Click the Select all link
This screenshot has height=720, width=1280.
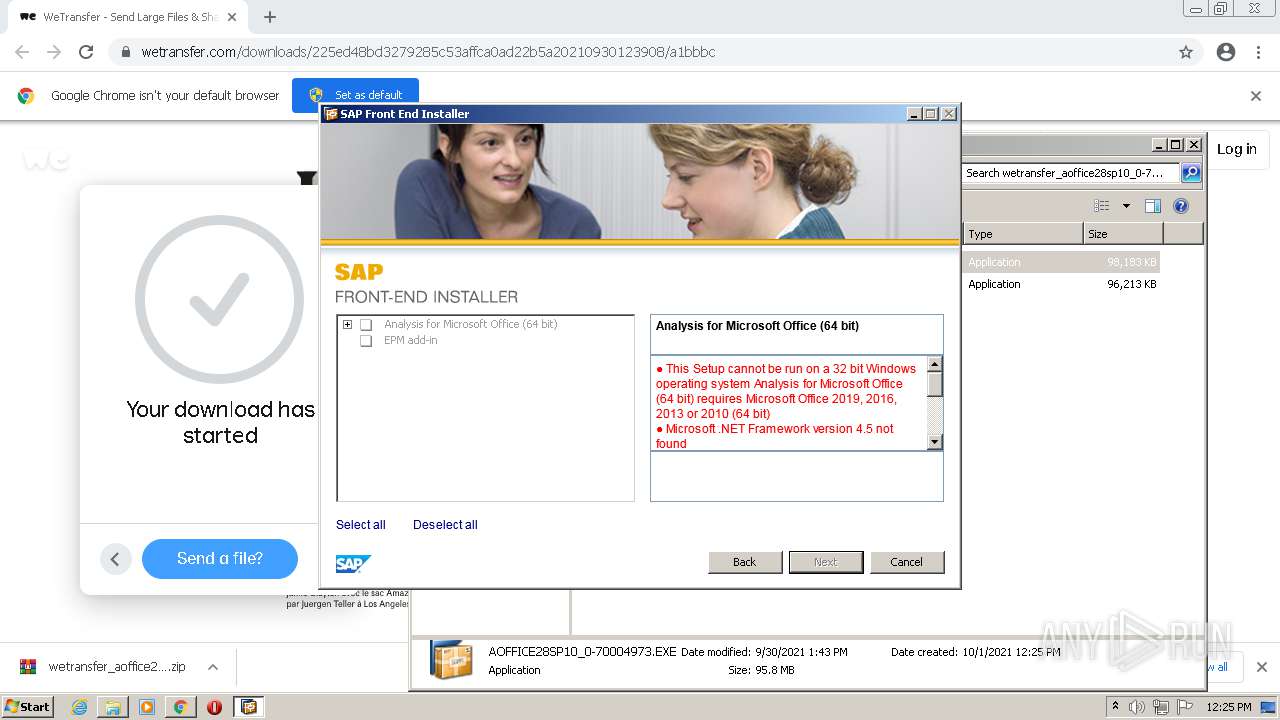pos(360,525)
